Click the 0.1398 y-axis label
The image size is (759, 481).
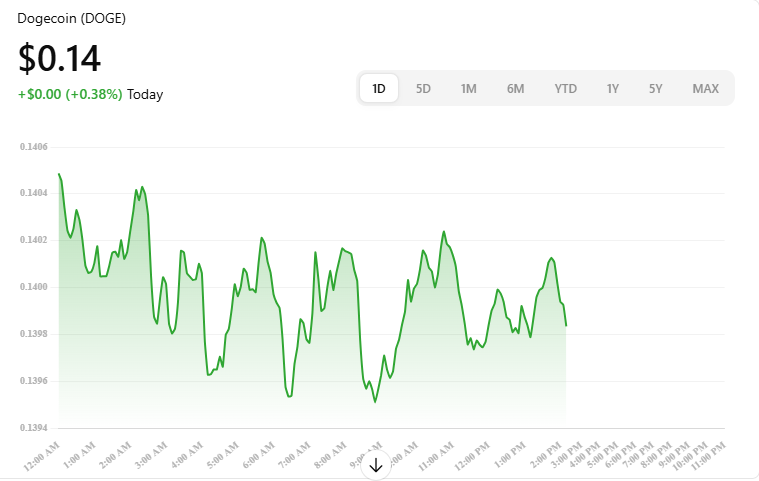[34, 334]
